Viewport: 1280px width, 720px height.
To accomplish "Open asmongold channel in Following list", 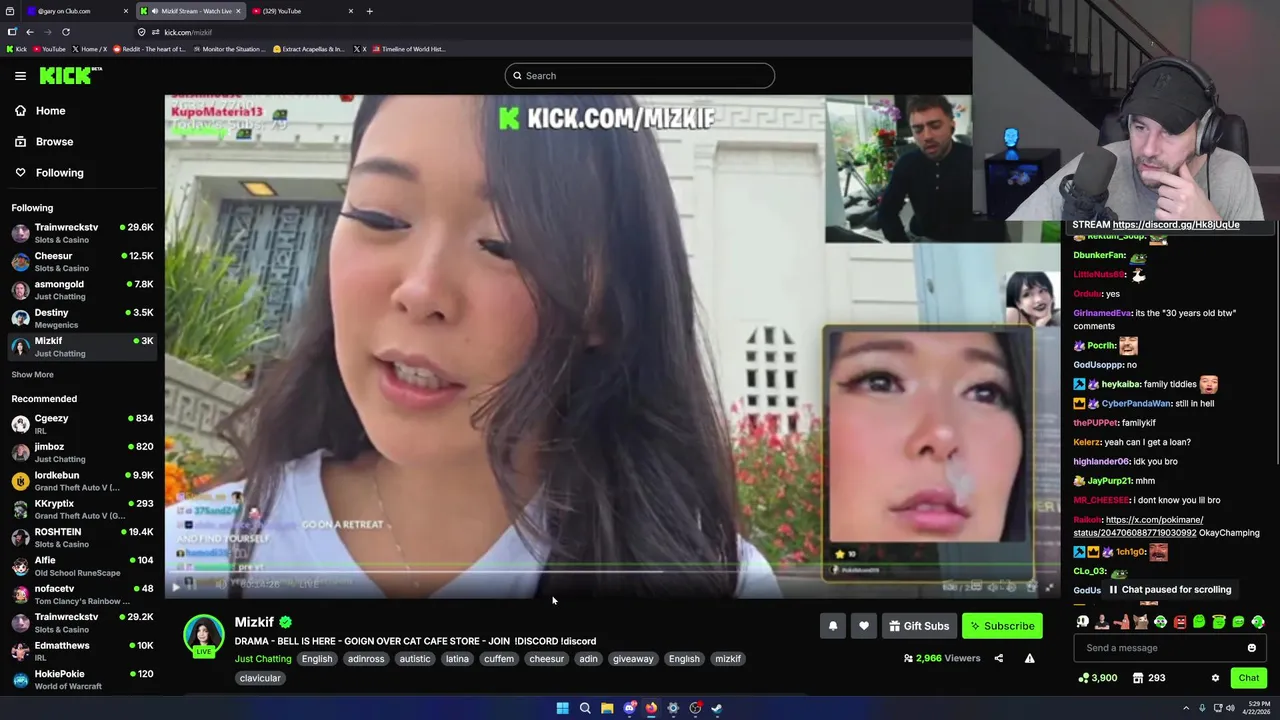I will pos(82,290).
